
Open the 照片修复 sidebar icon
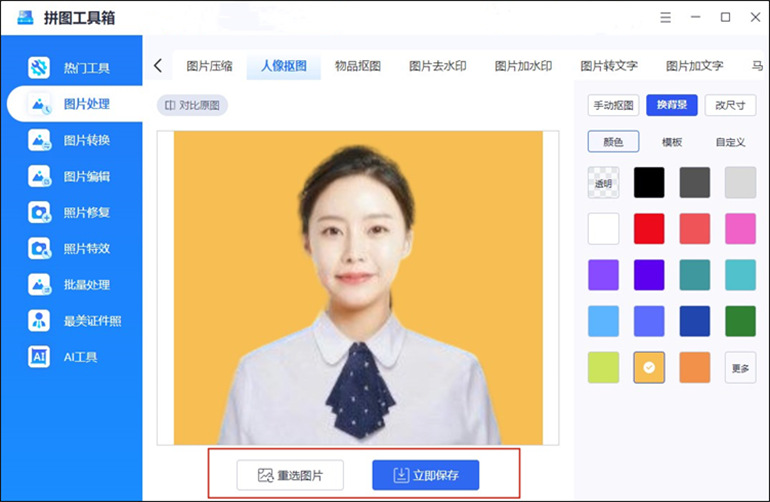click(40, 212)
